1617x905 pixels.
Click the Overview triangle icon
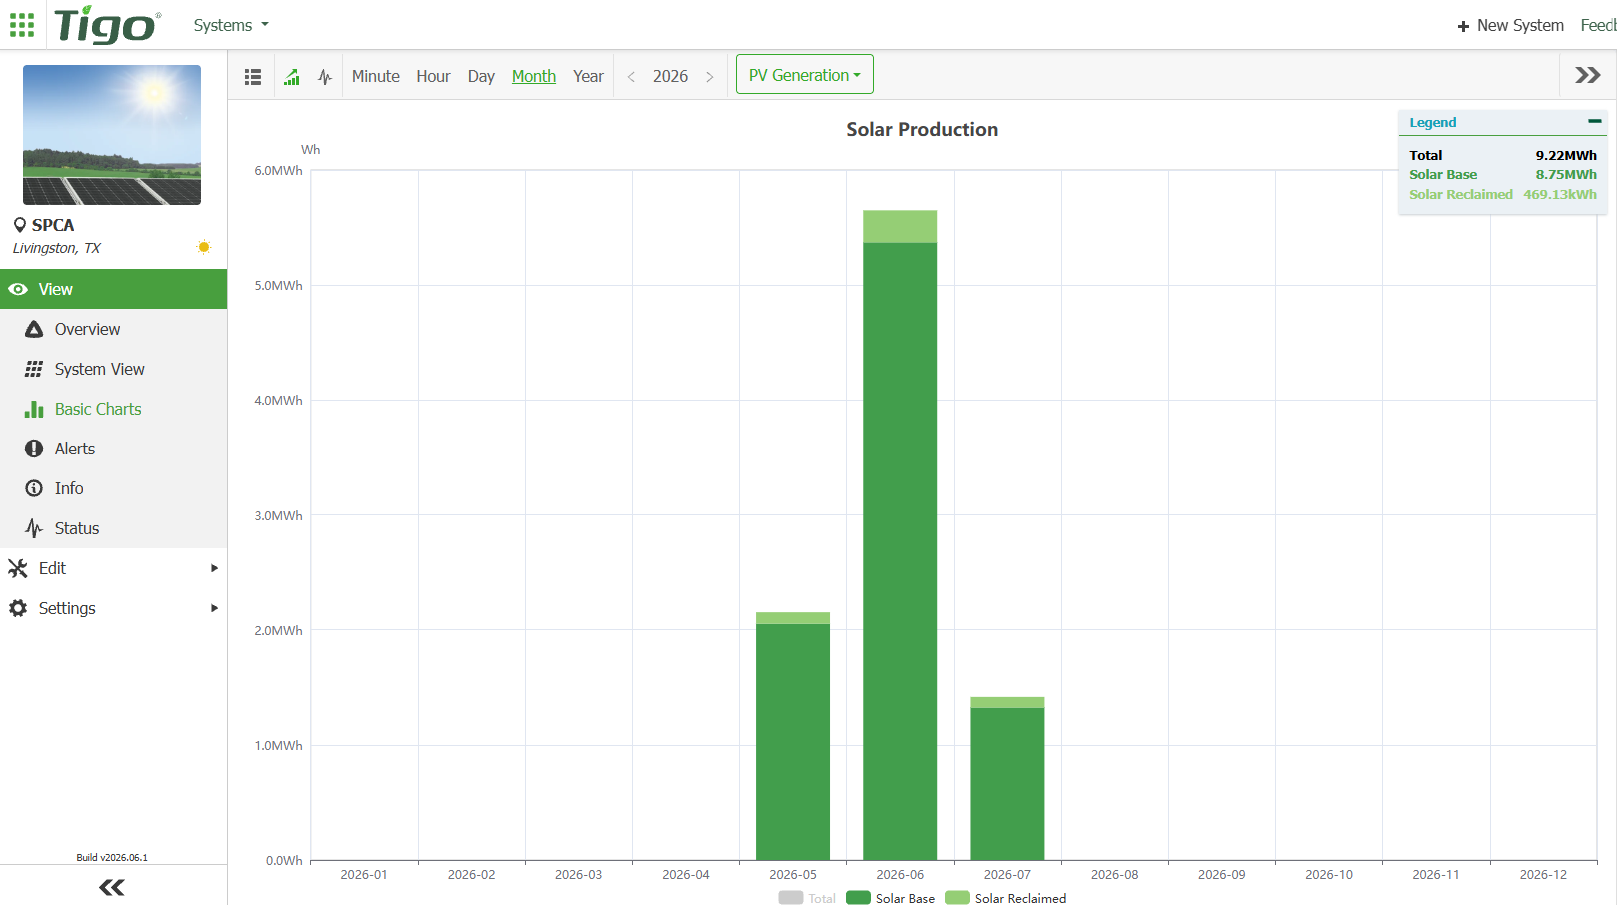pos(34,329)
